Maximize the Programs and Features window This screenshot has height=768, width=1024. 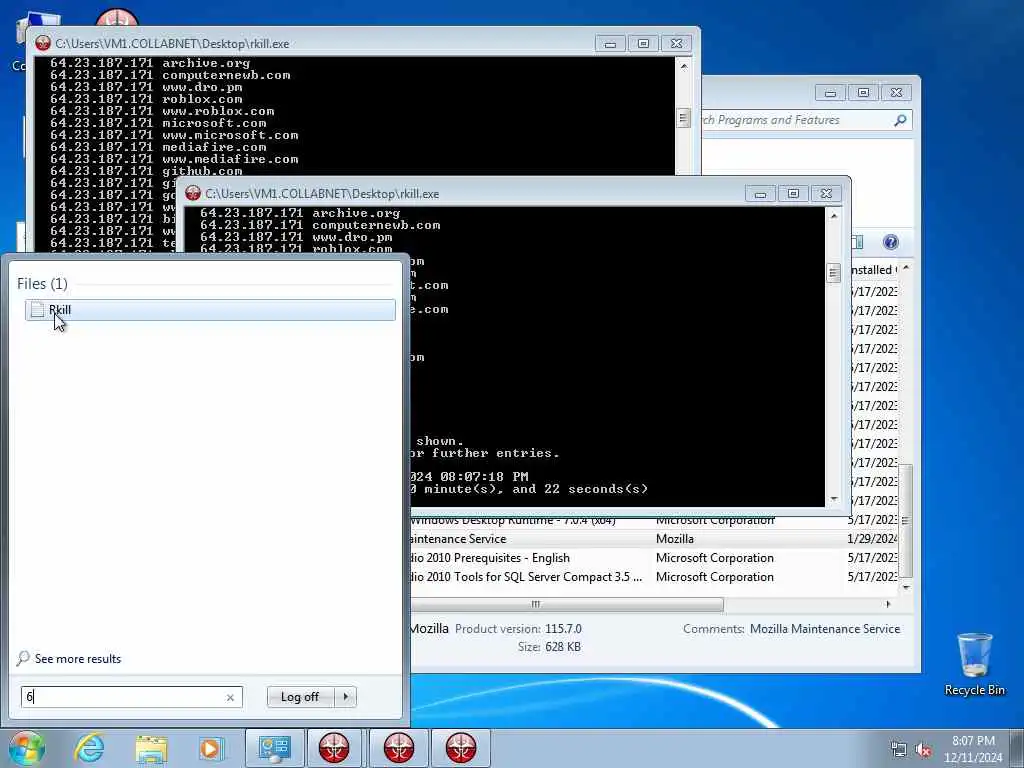[x=863, y=93]
